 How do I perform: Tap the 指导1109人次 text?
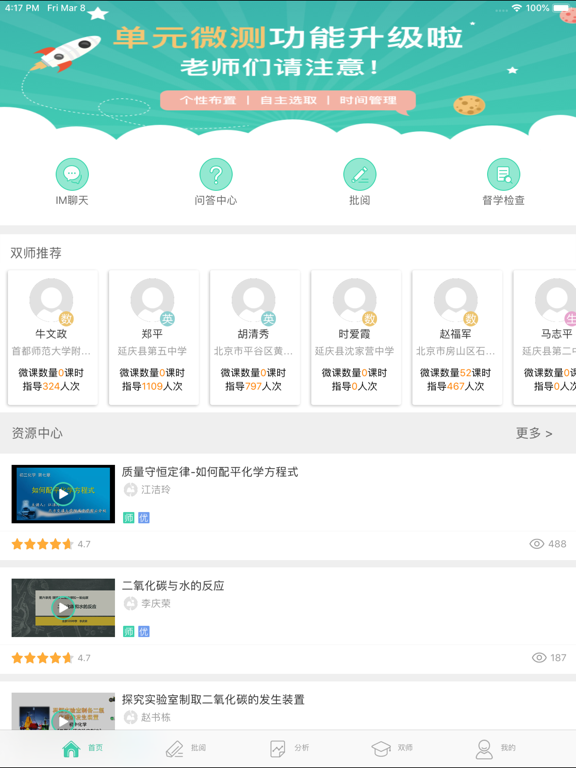[x=152, y=386]
